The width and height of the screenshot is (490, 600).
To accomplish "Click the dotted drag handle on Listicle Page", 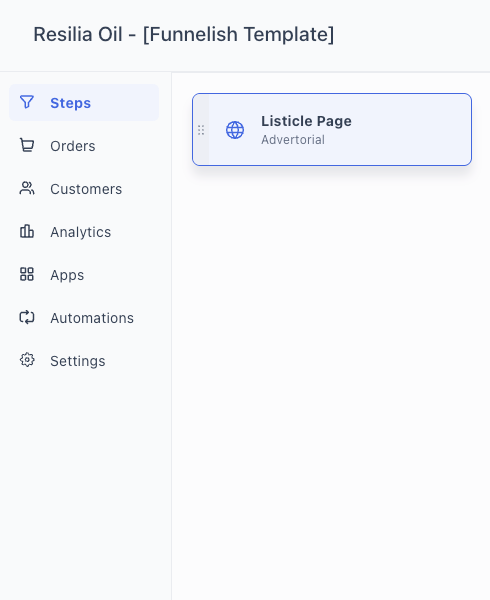I will click(x=201, y=130).
